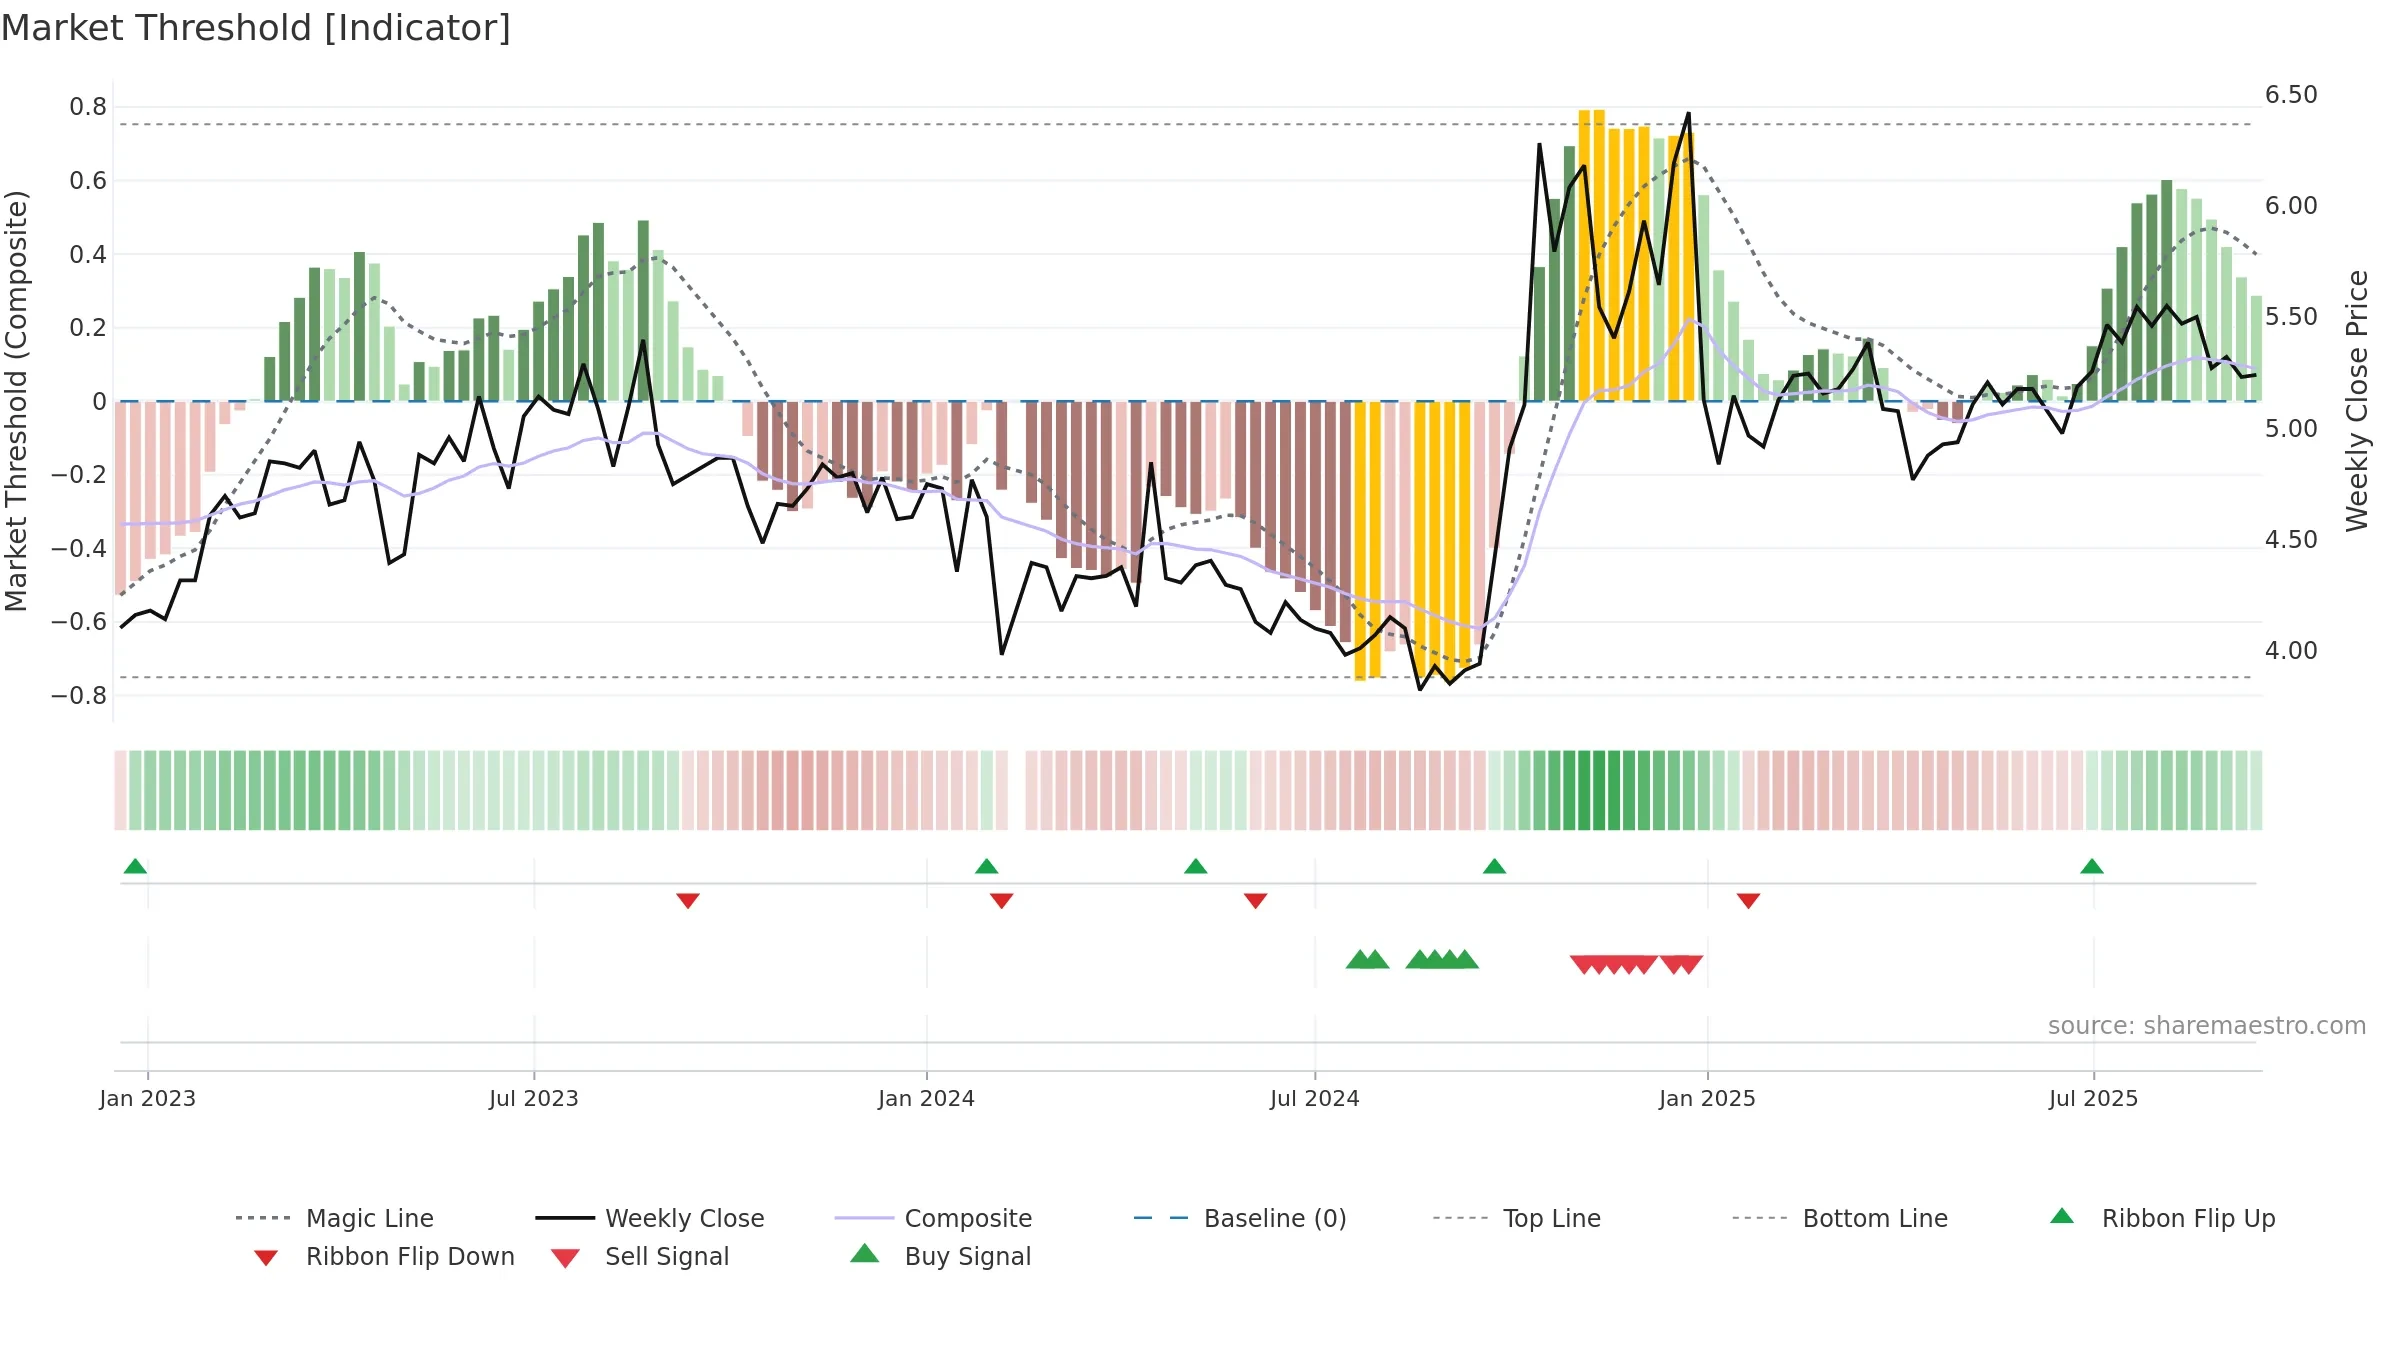Image resolution: width=2400 pixels, height=1350 pixels.
Task: Toggle the Magic Line legend entry
Action: click(x=334, y=1218)
